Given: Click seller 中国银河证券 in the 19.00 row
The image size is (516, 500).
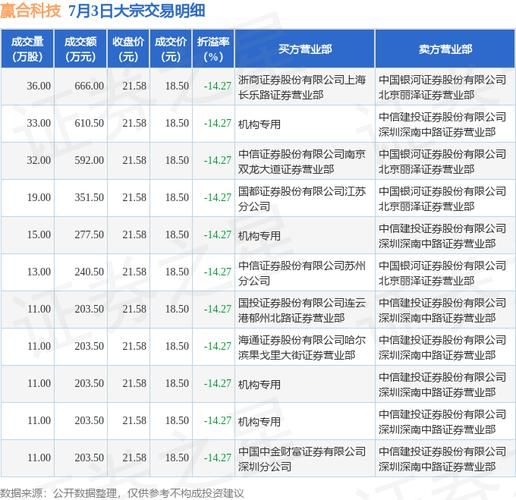Looking at the screenshot, I should click(443, 199).
